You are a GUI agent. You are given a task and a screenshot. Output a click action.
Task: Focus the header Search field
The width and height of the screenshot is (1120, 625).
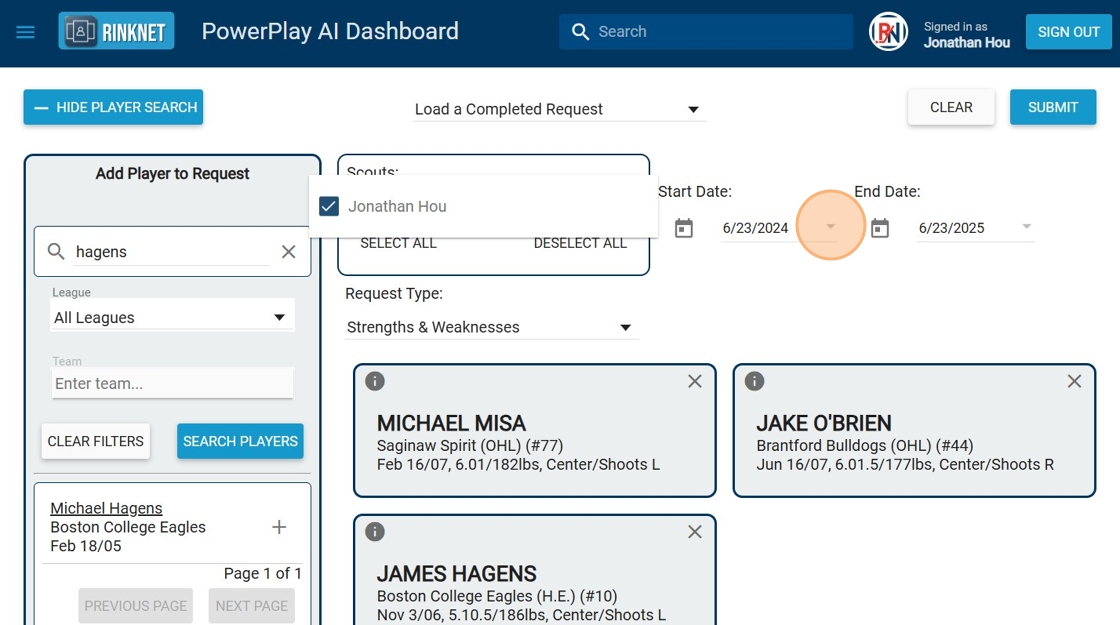(x=706, y=31)
